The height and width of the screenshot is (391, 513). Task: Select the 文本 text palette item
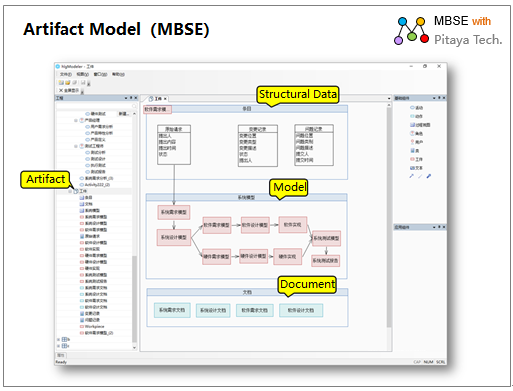[x=416, y=168]
